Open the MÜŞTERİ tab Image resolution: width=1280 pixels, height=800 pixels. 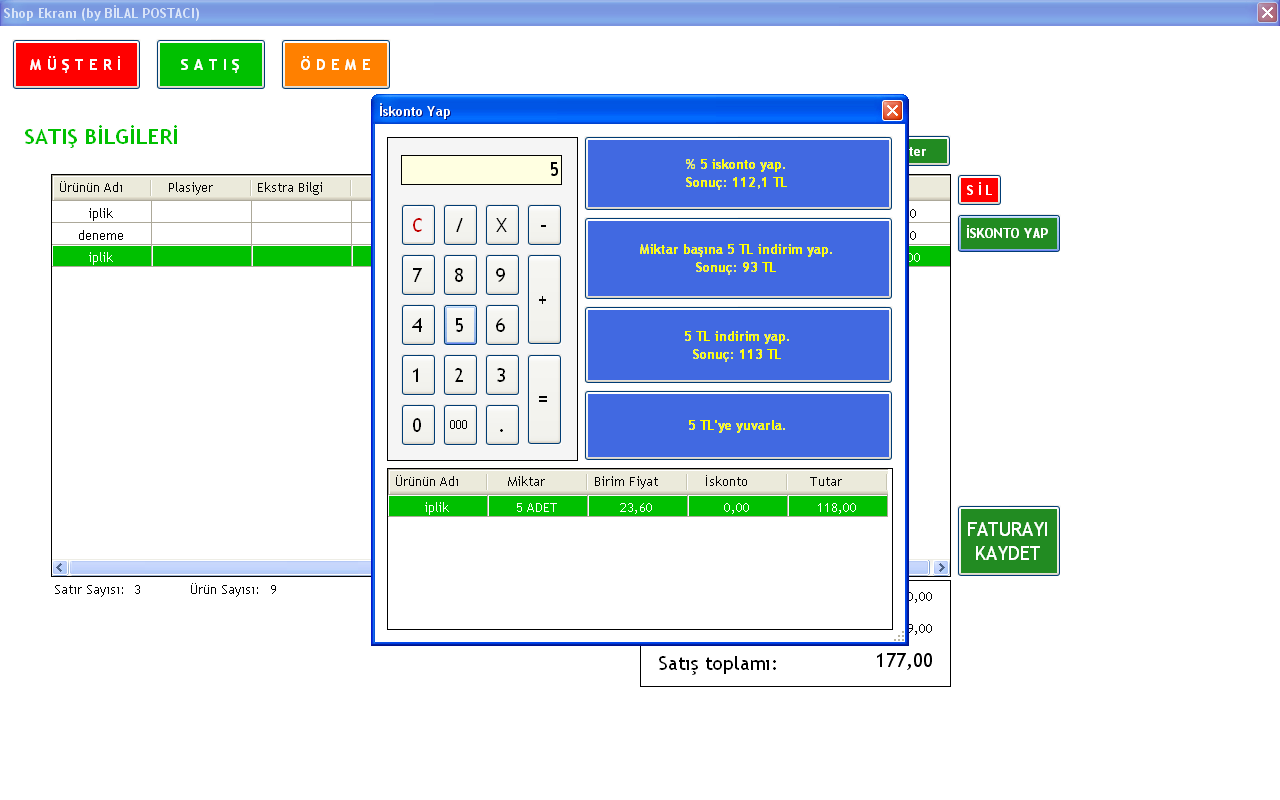point(76,65)
